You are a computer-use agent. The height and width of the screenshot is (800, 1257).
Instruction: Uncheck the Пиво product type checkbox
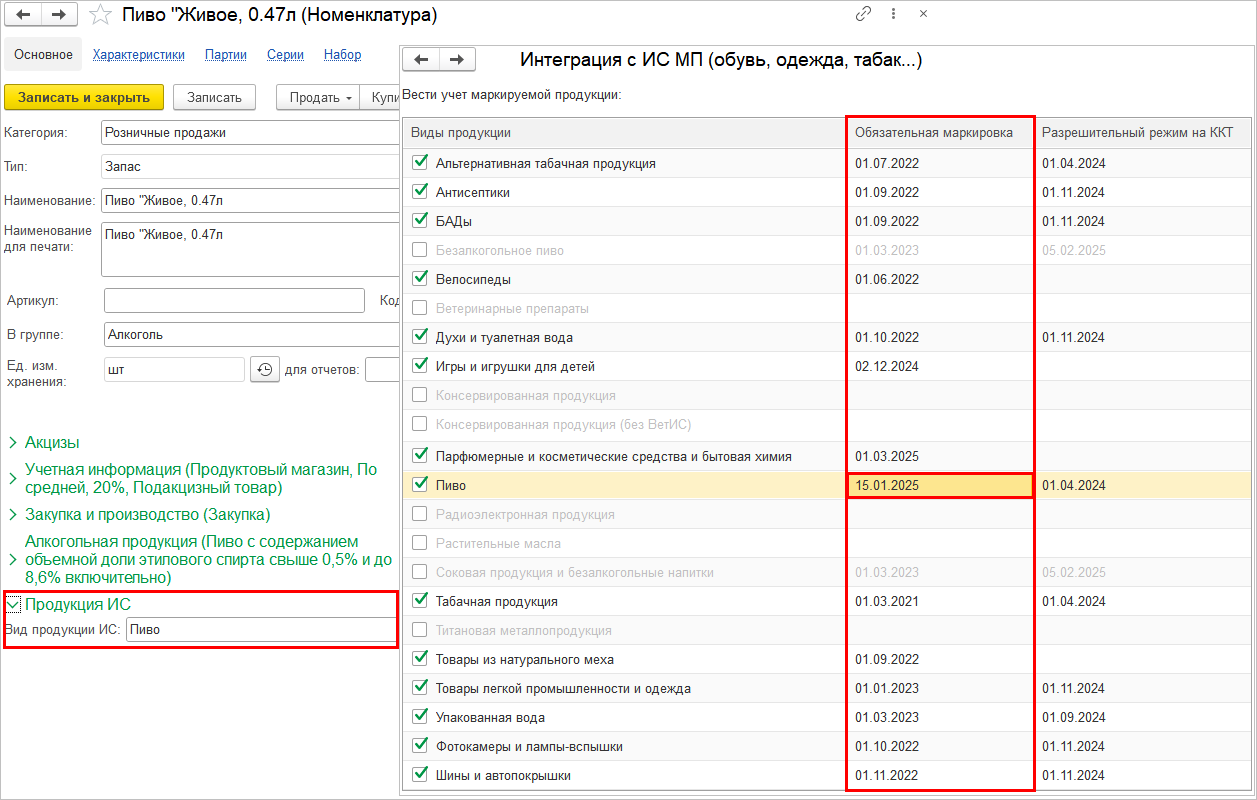(420, 485)
